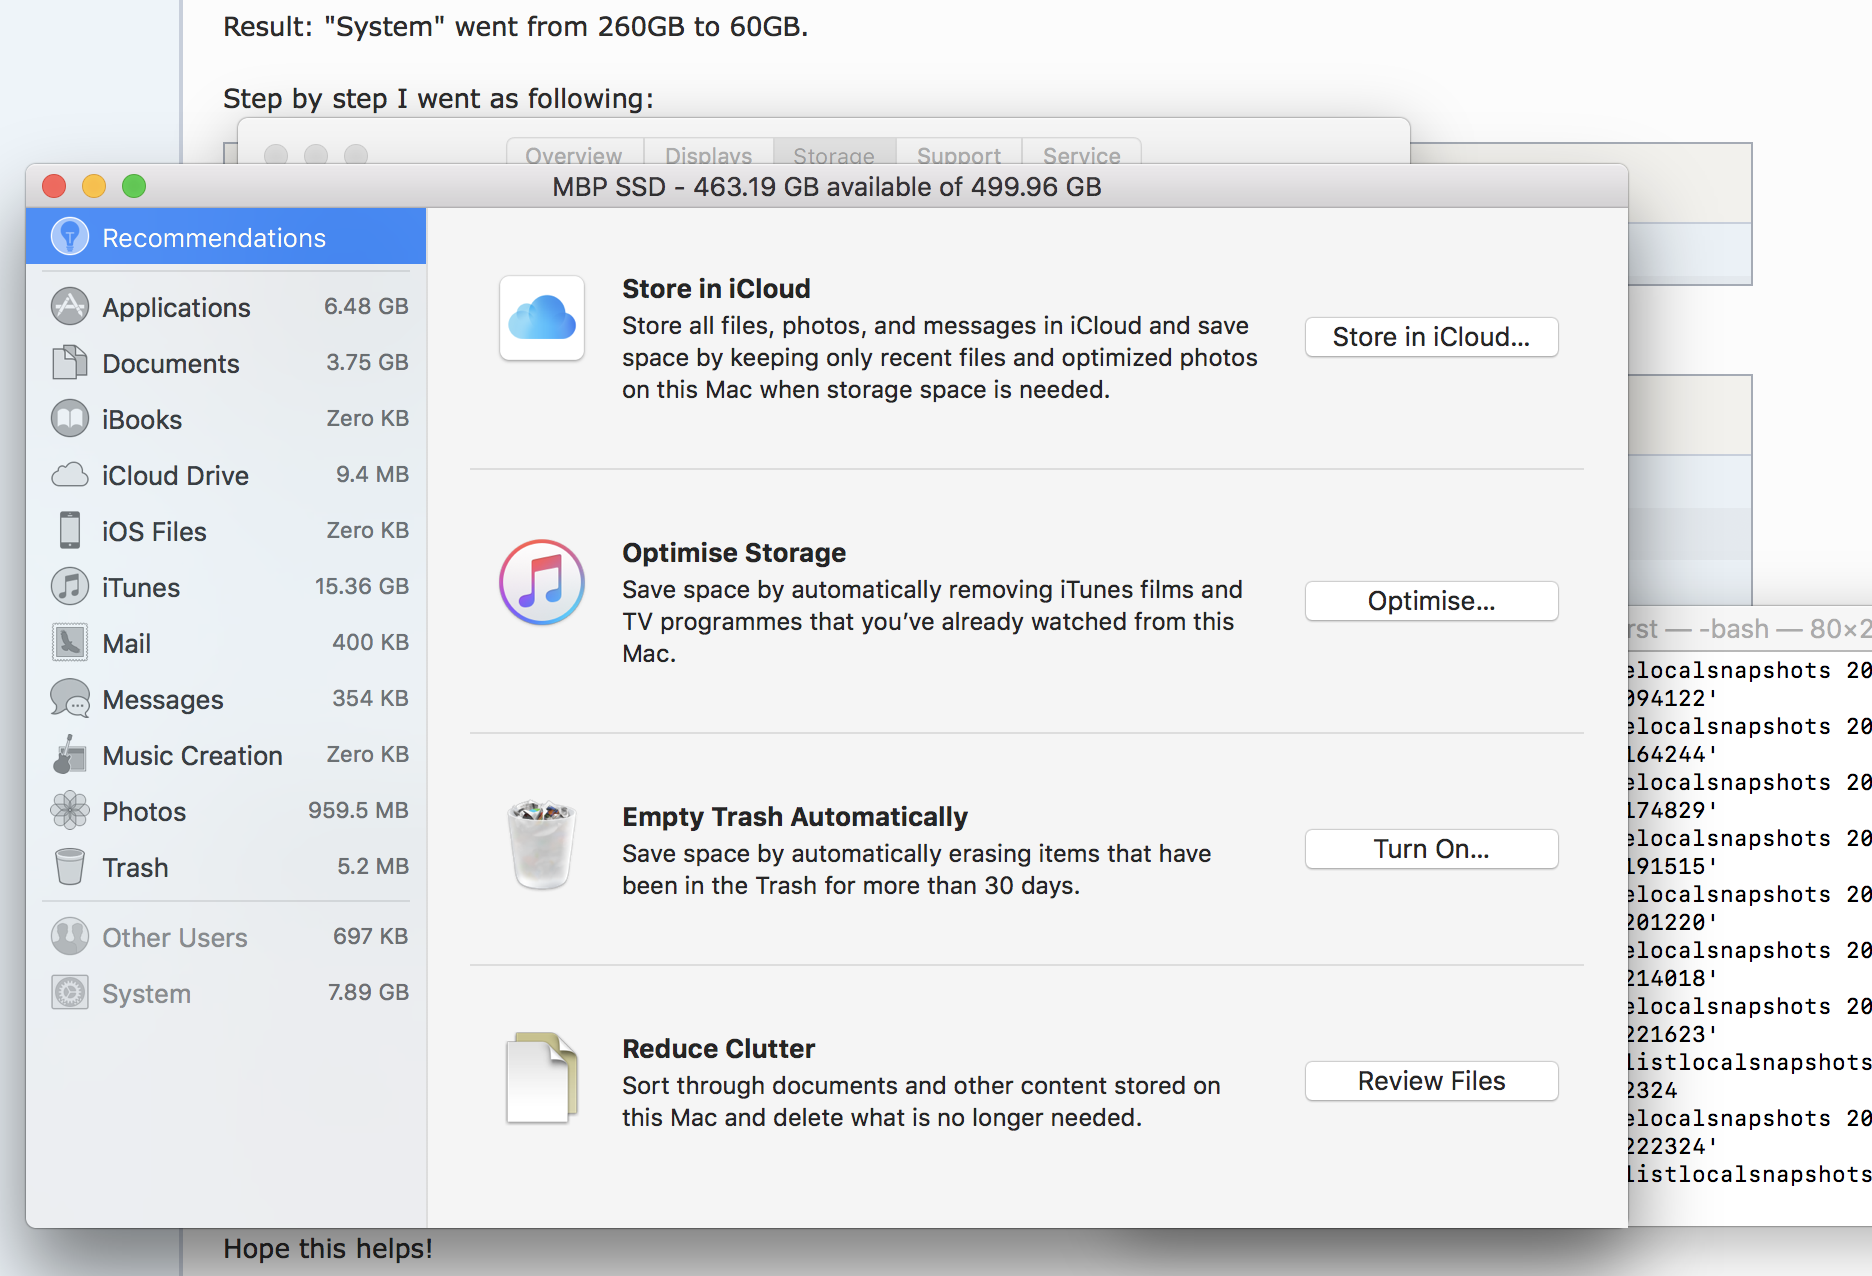Click the 'Music Creation' label

tap(192, 755)
